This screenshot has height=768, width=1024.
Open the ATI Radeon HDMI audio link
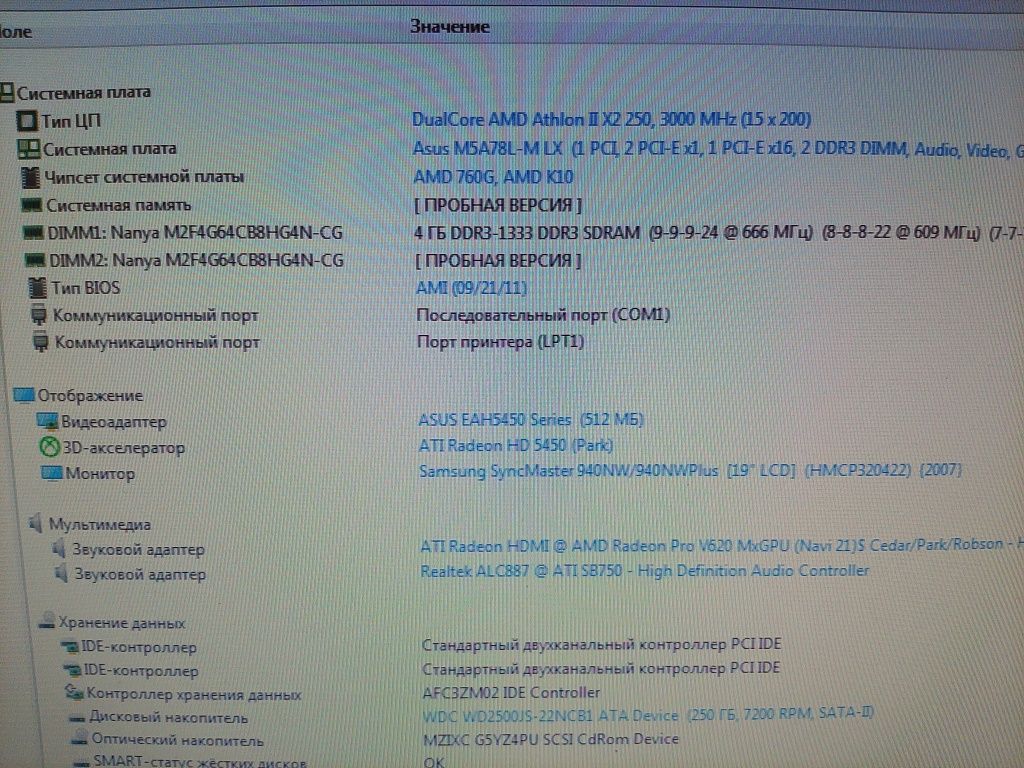pyautogui.click(x=722, y=545)
